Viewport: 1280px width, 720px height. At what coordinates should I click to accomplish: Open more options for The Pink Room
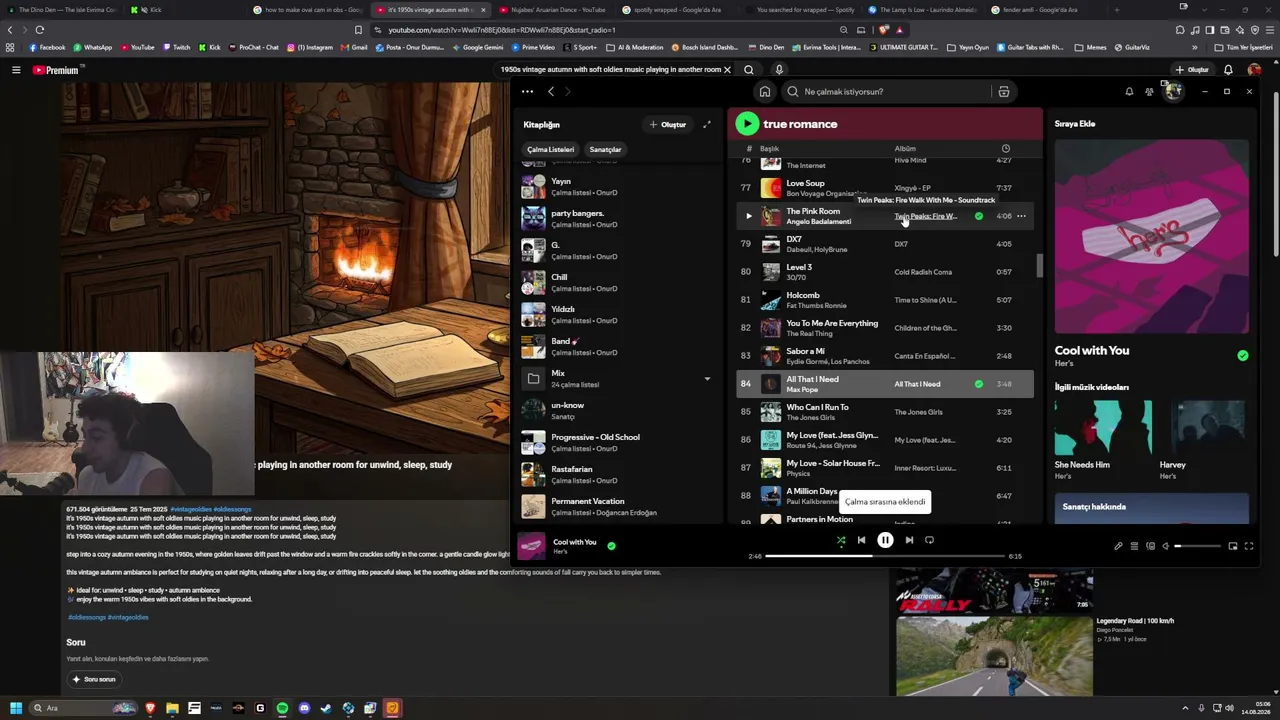tap(1021, 216)
